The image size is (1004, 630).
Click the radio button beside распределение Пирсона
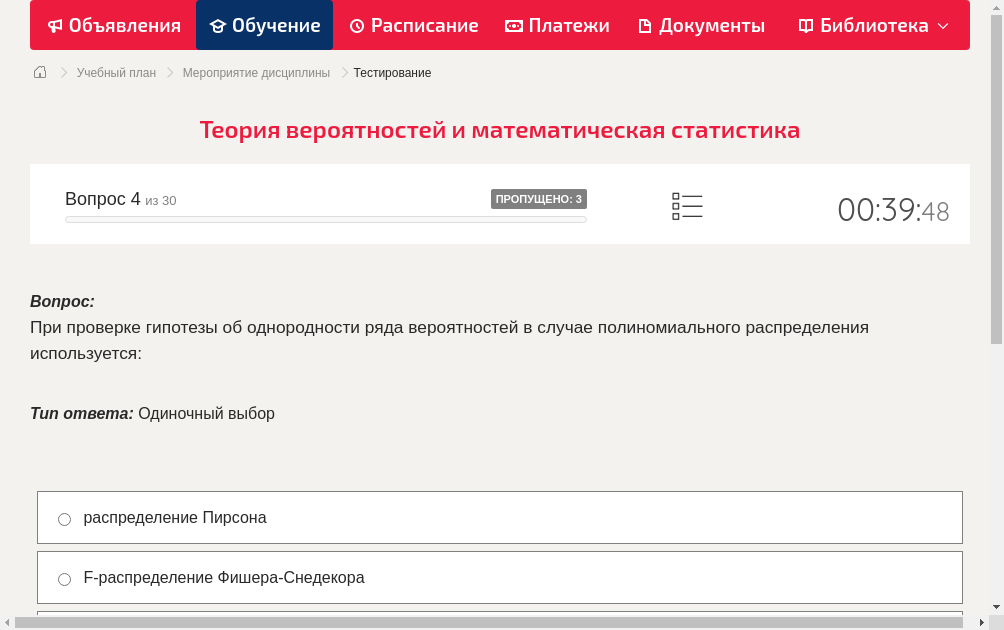tap(64, 519)
